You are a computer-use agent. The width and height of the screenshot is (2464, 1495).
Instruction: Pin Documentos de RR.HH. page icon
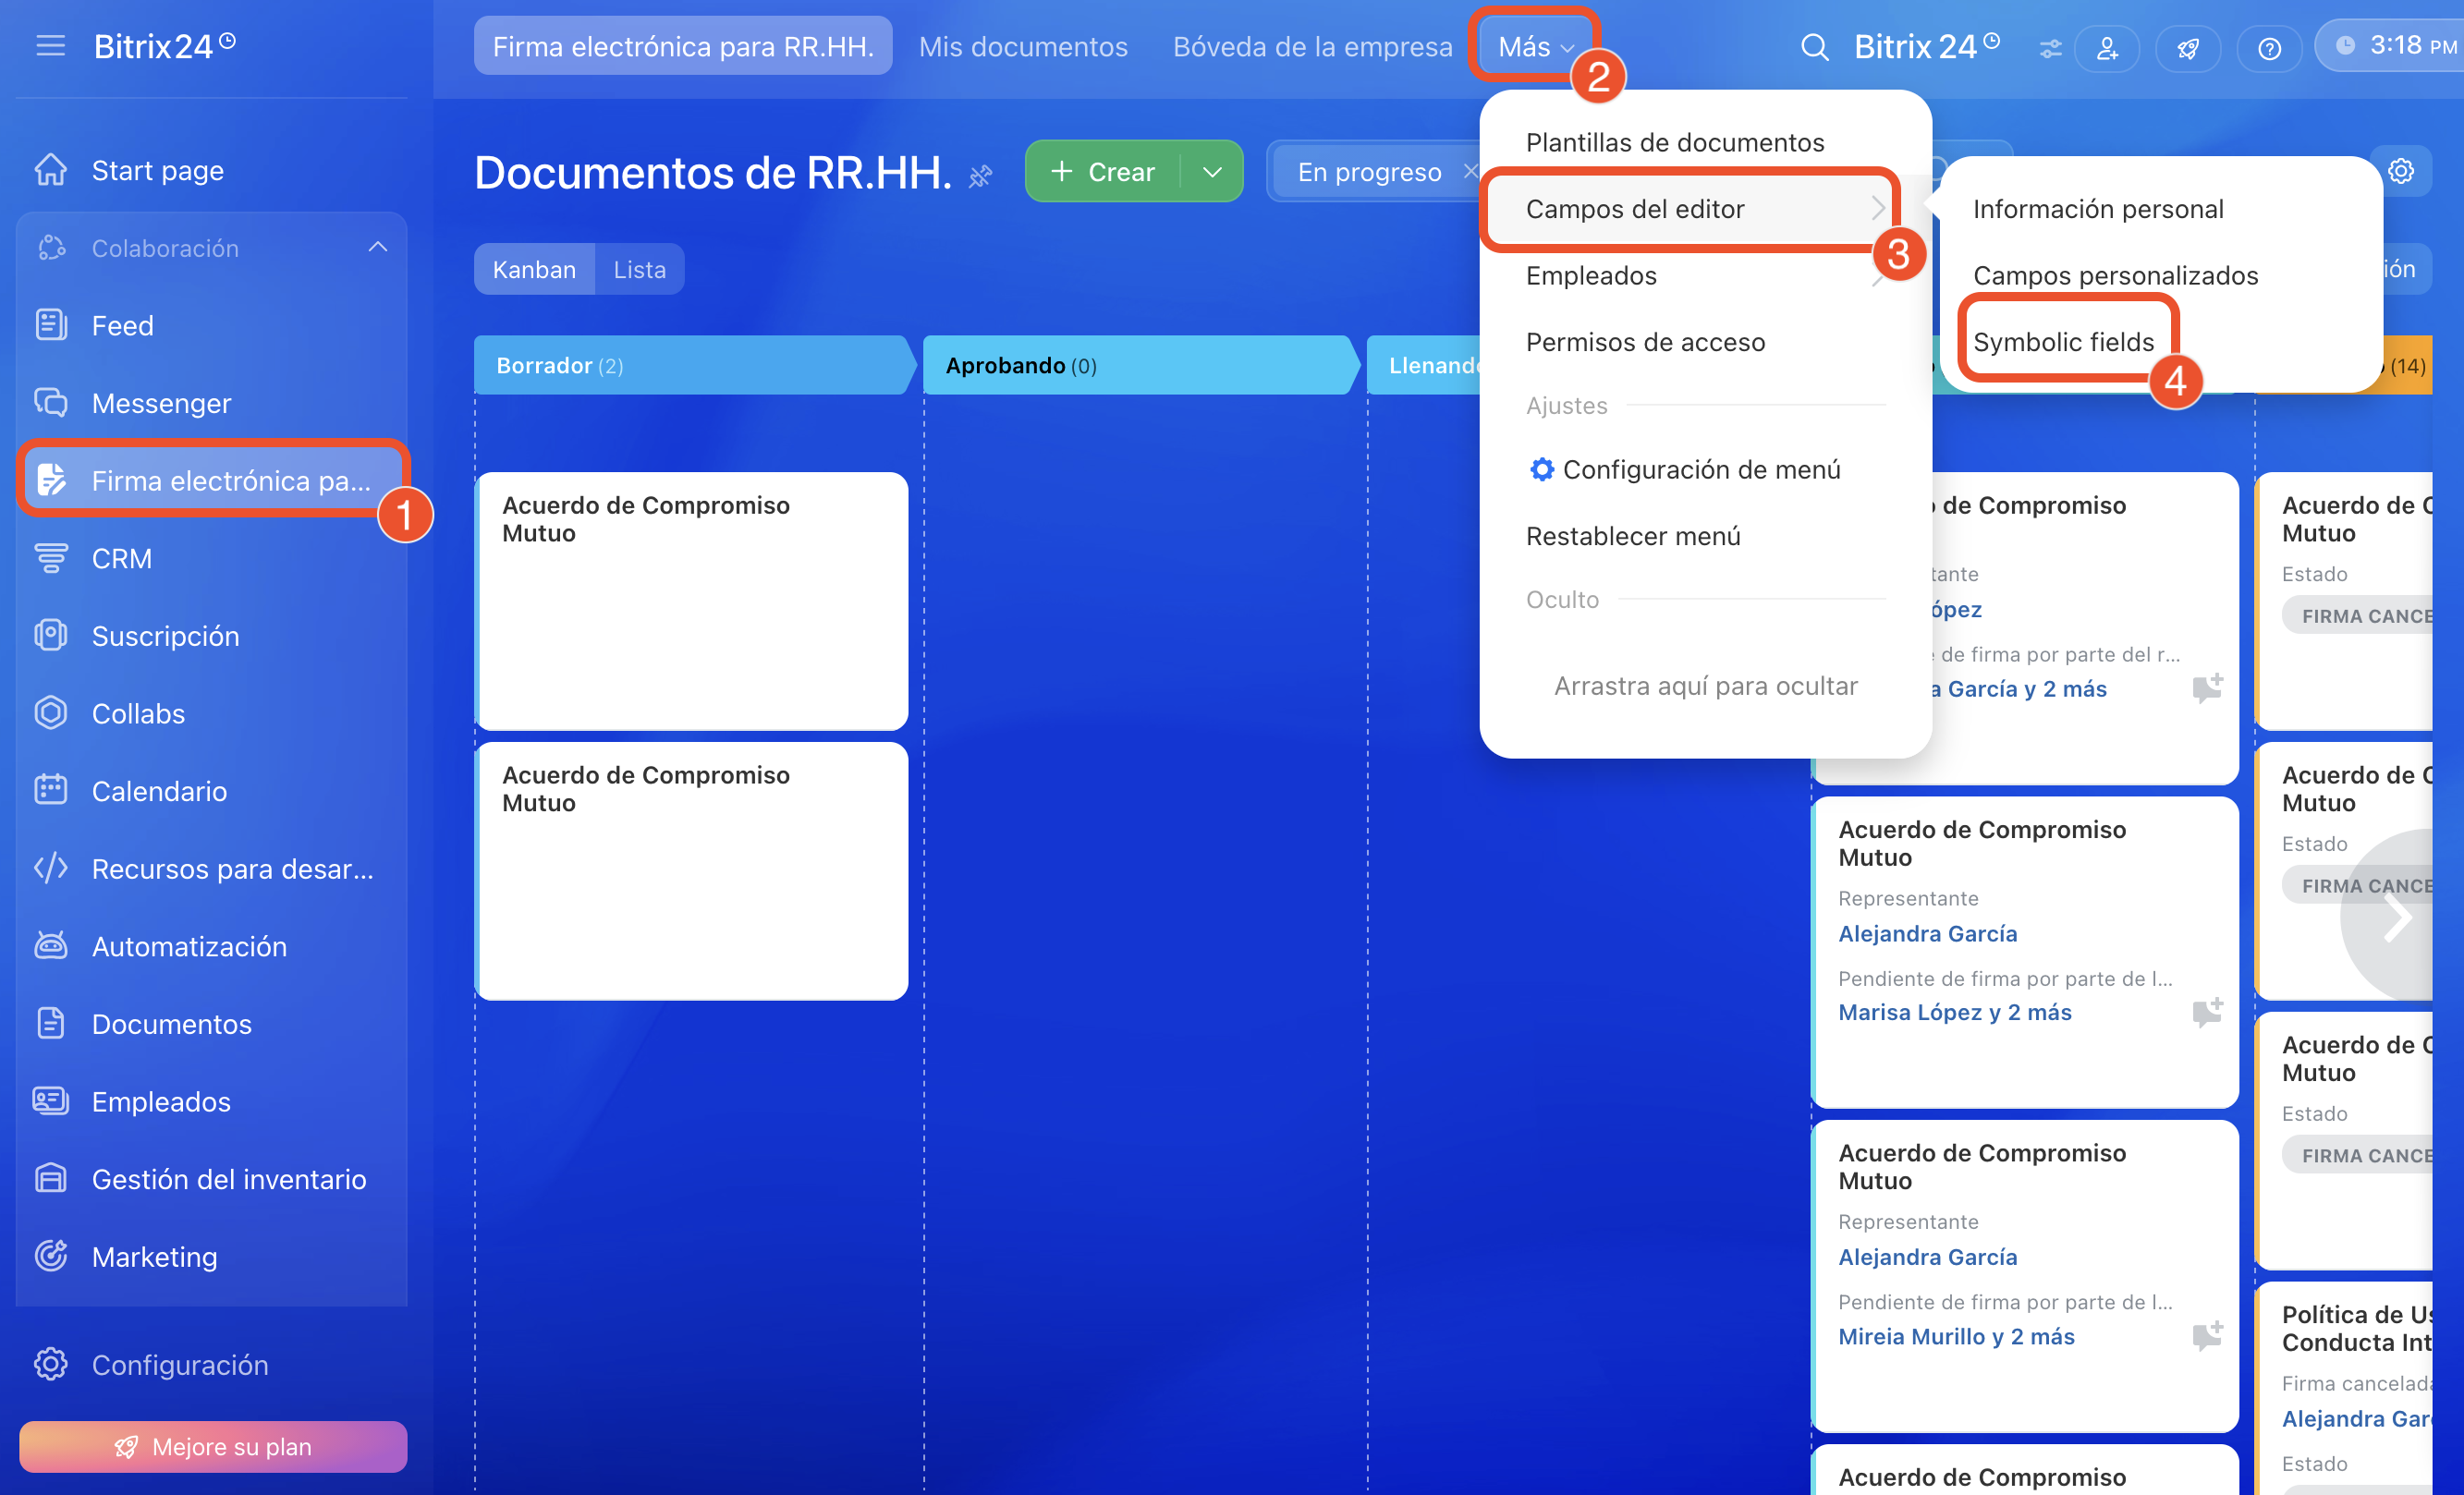click(981, 176)
